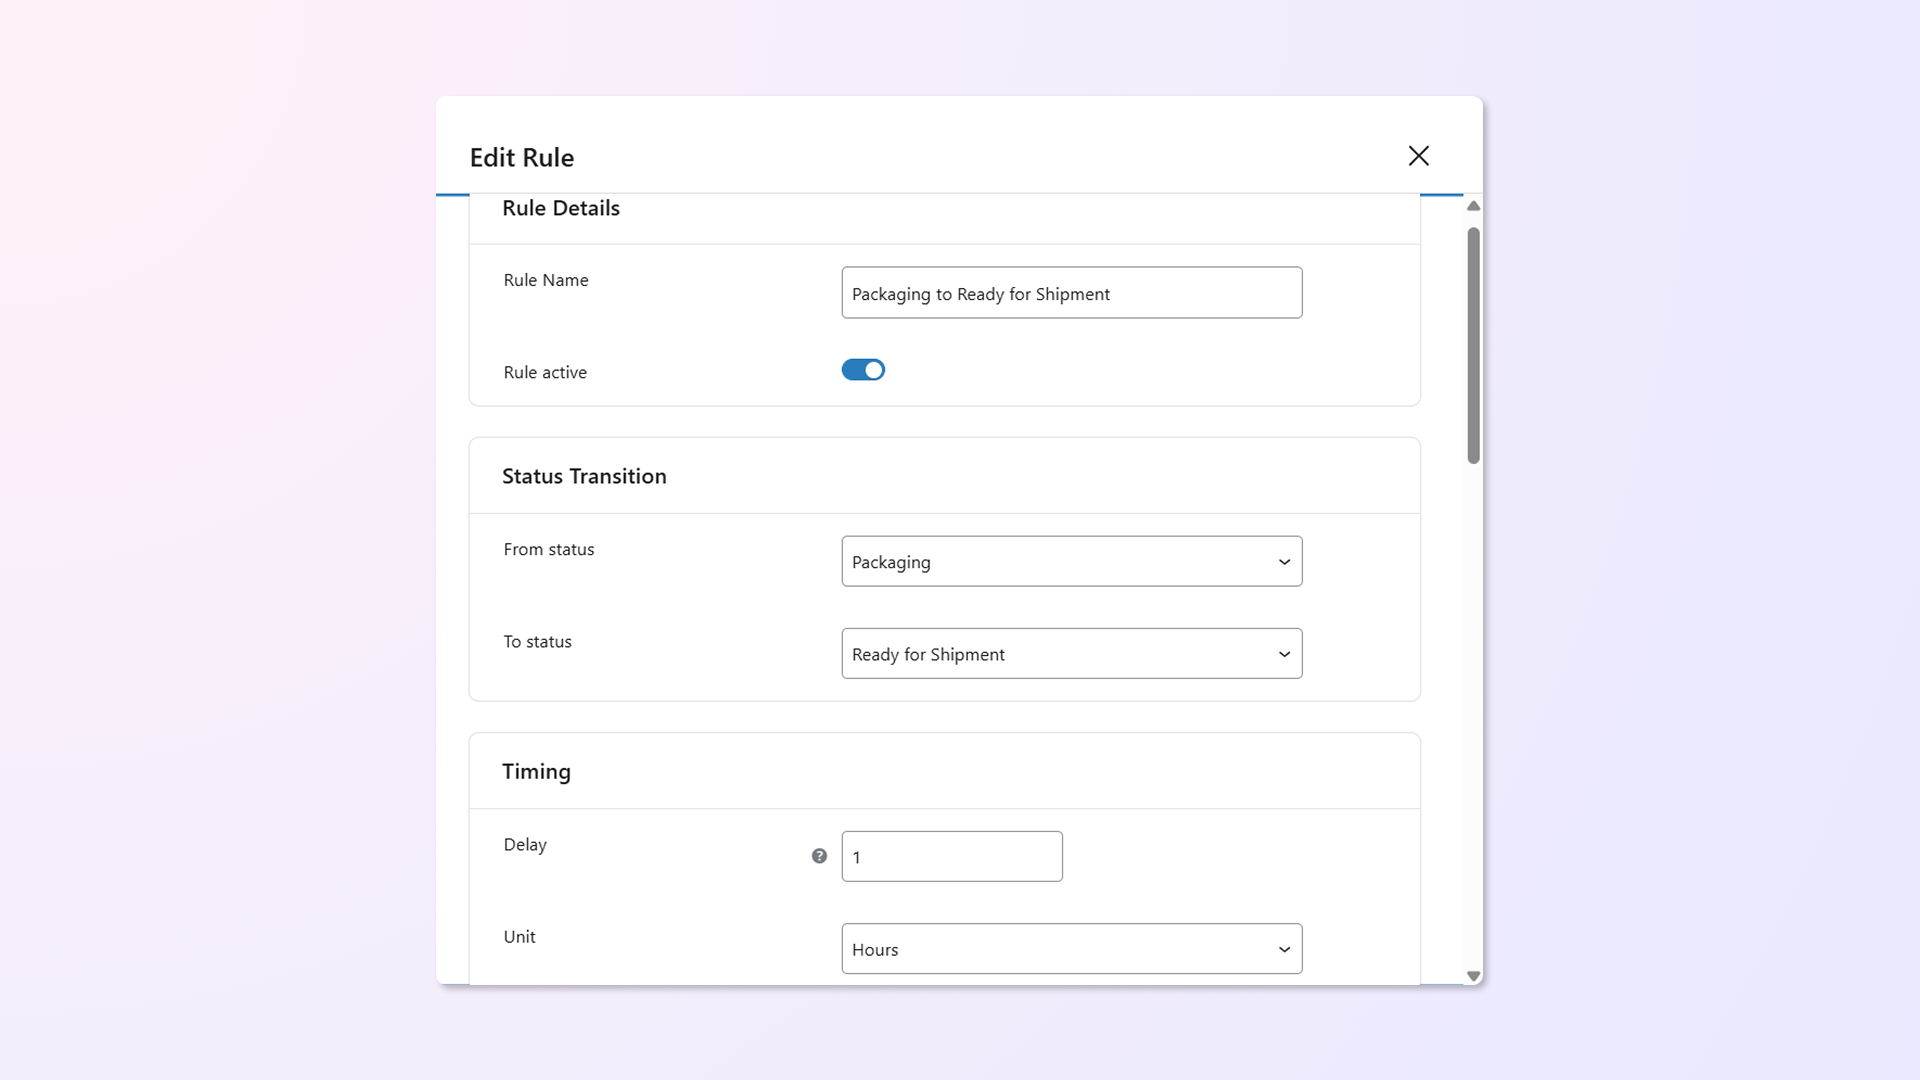Click the Delay label text
The width and height of the screenshot is (1920, 1080).
[525, 844]
